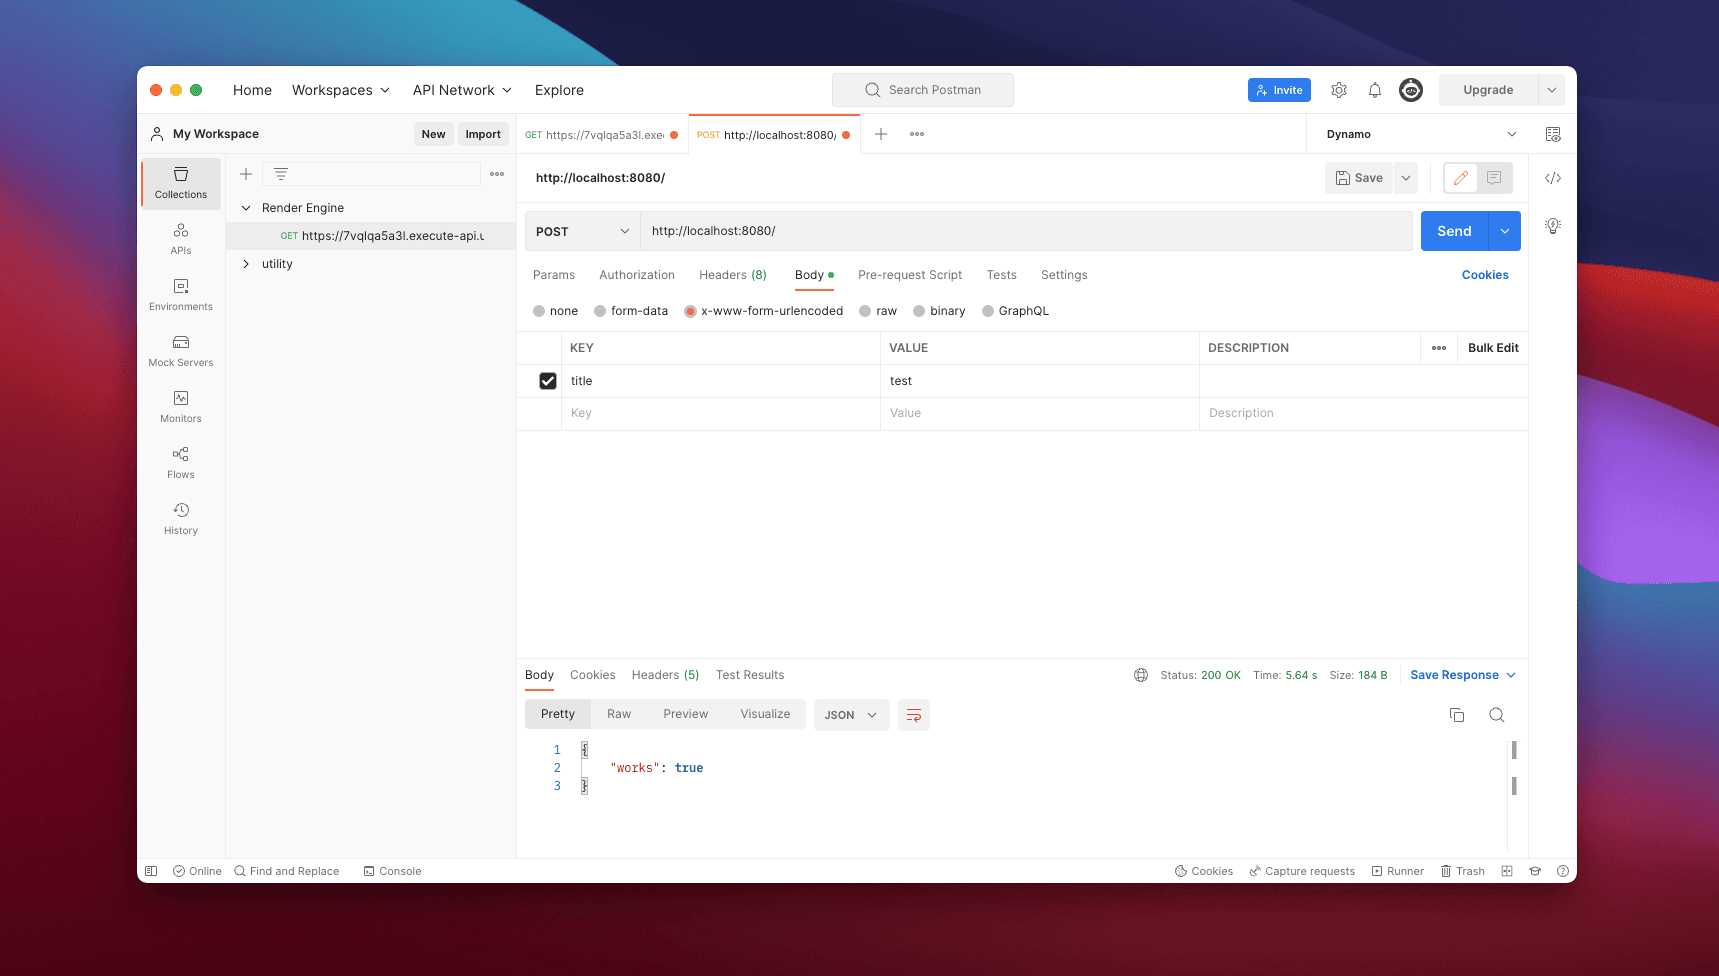
Task: Open the code snippet panel
Action: [1553, 178]
